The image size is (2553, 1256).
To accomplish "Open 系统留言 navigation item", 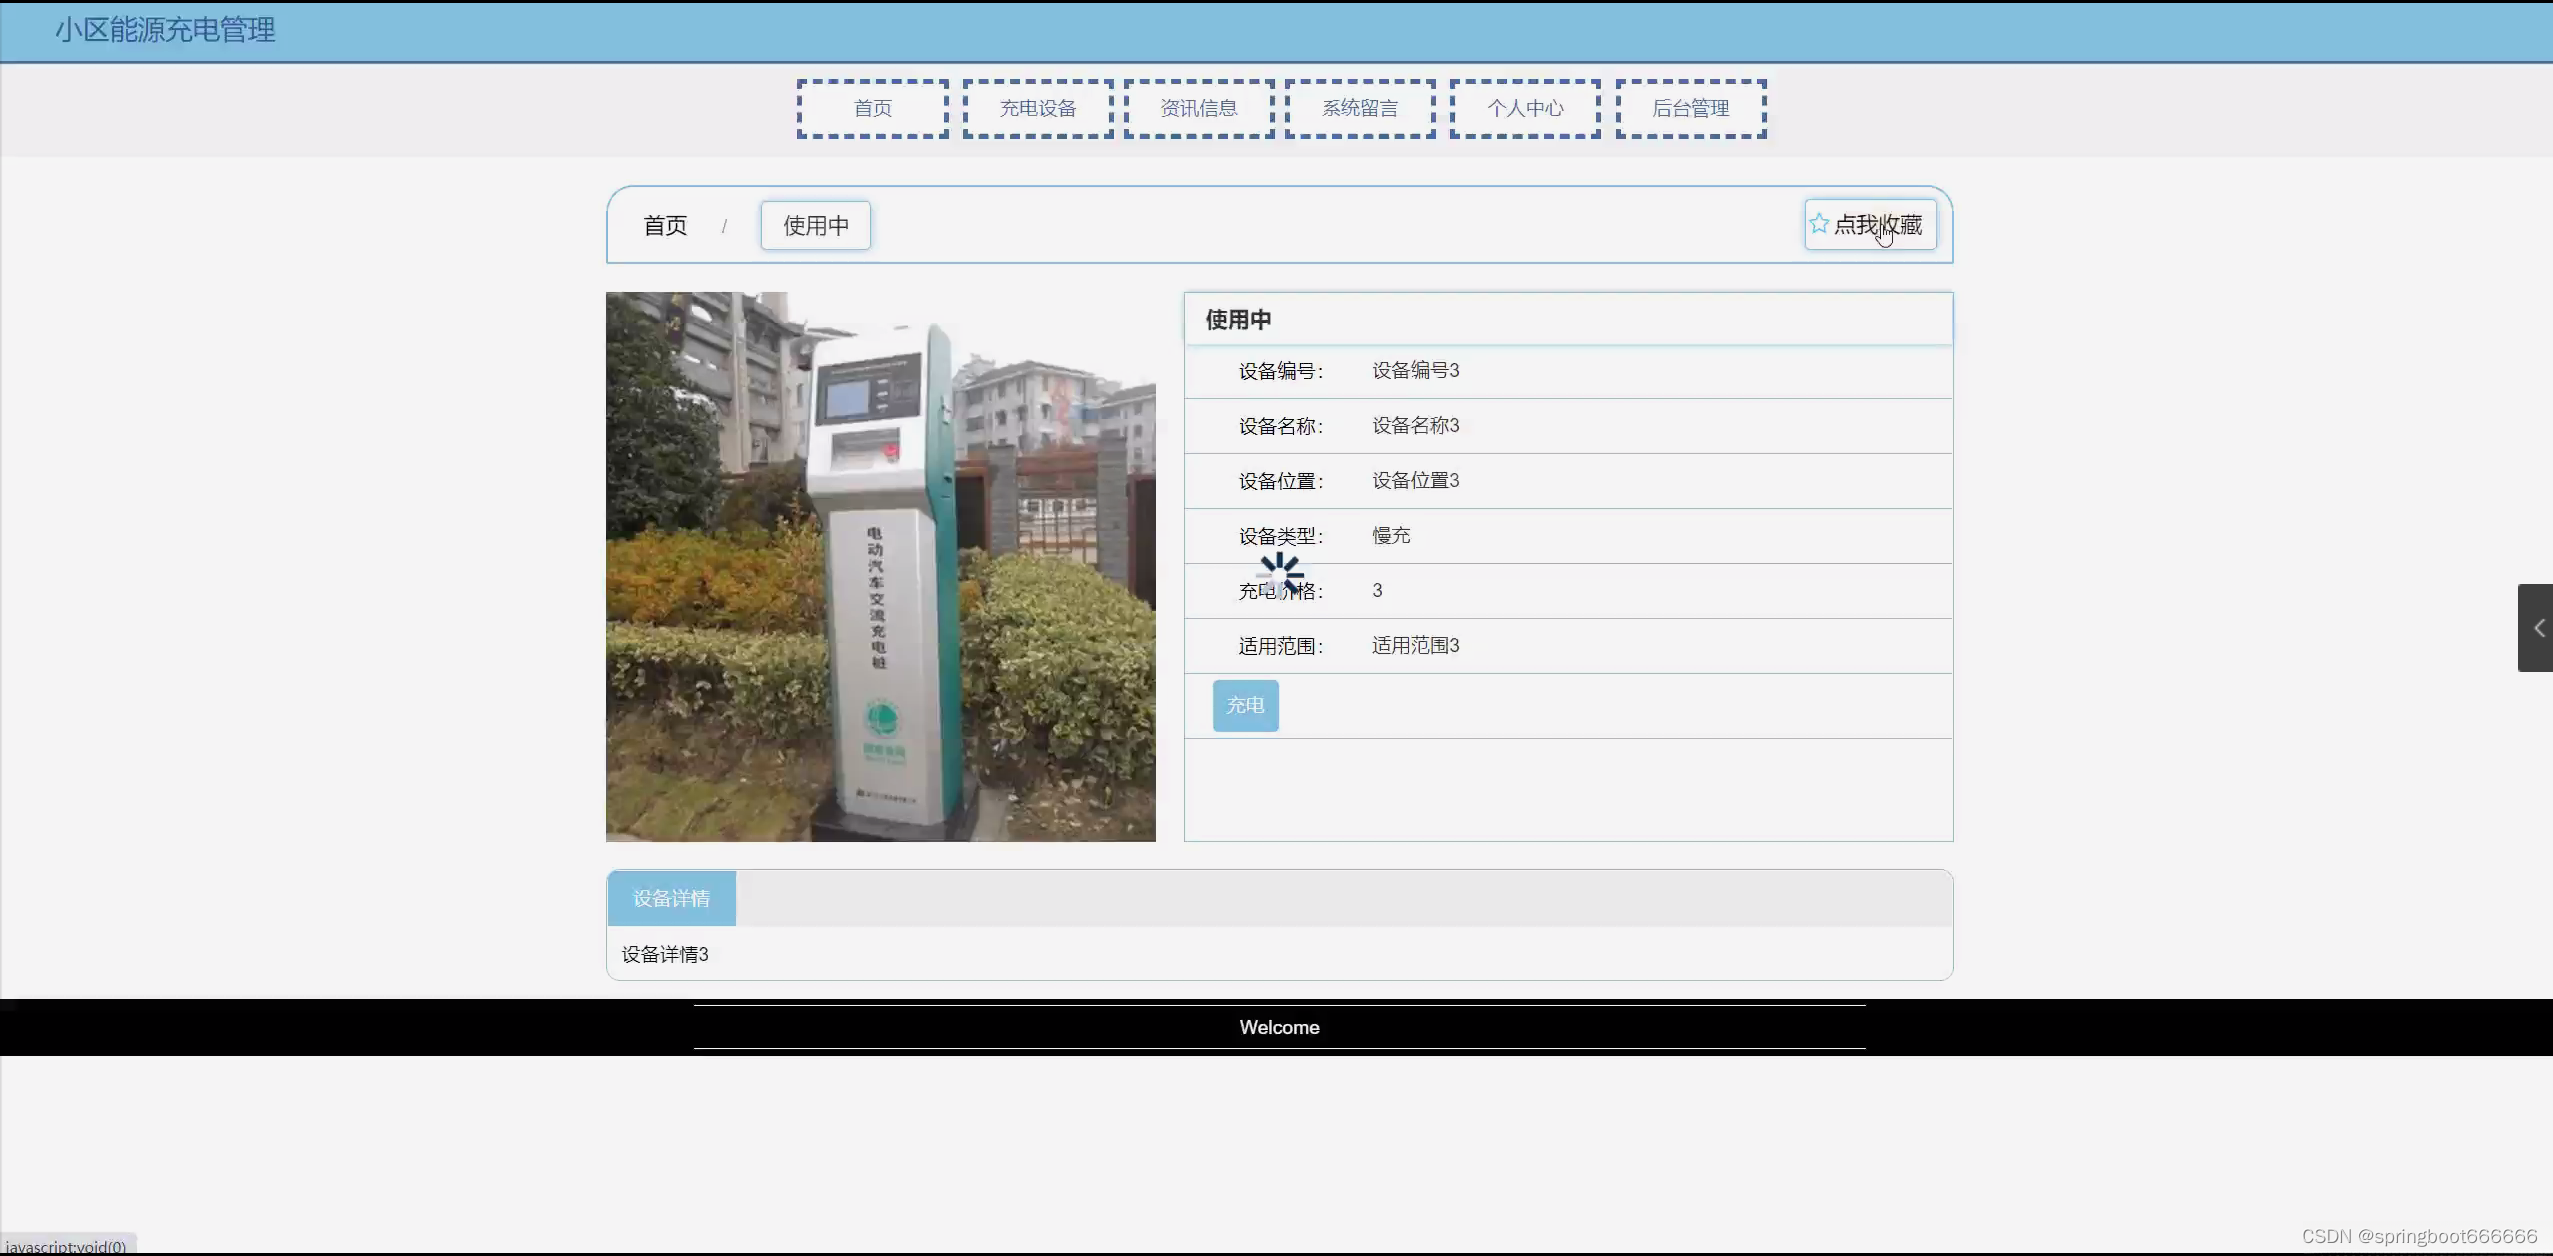I will [1359, 109].
